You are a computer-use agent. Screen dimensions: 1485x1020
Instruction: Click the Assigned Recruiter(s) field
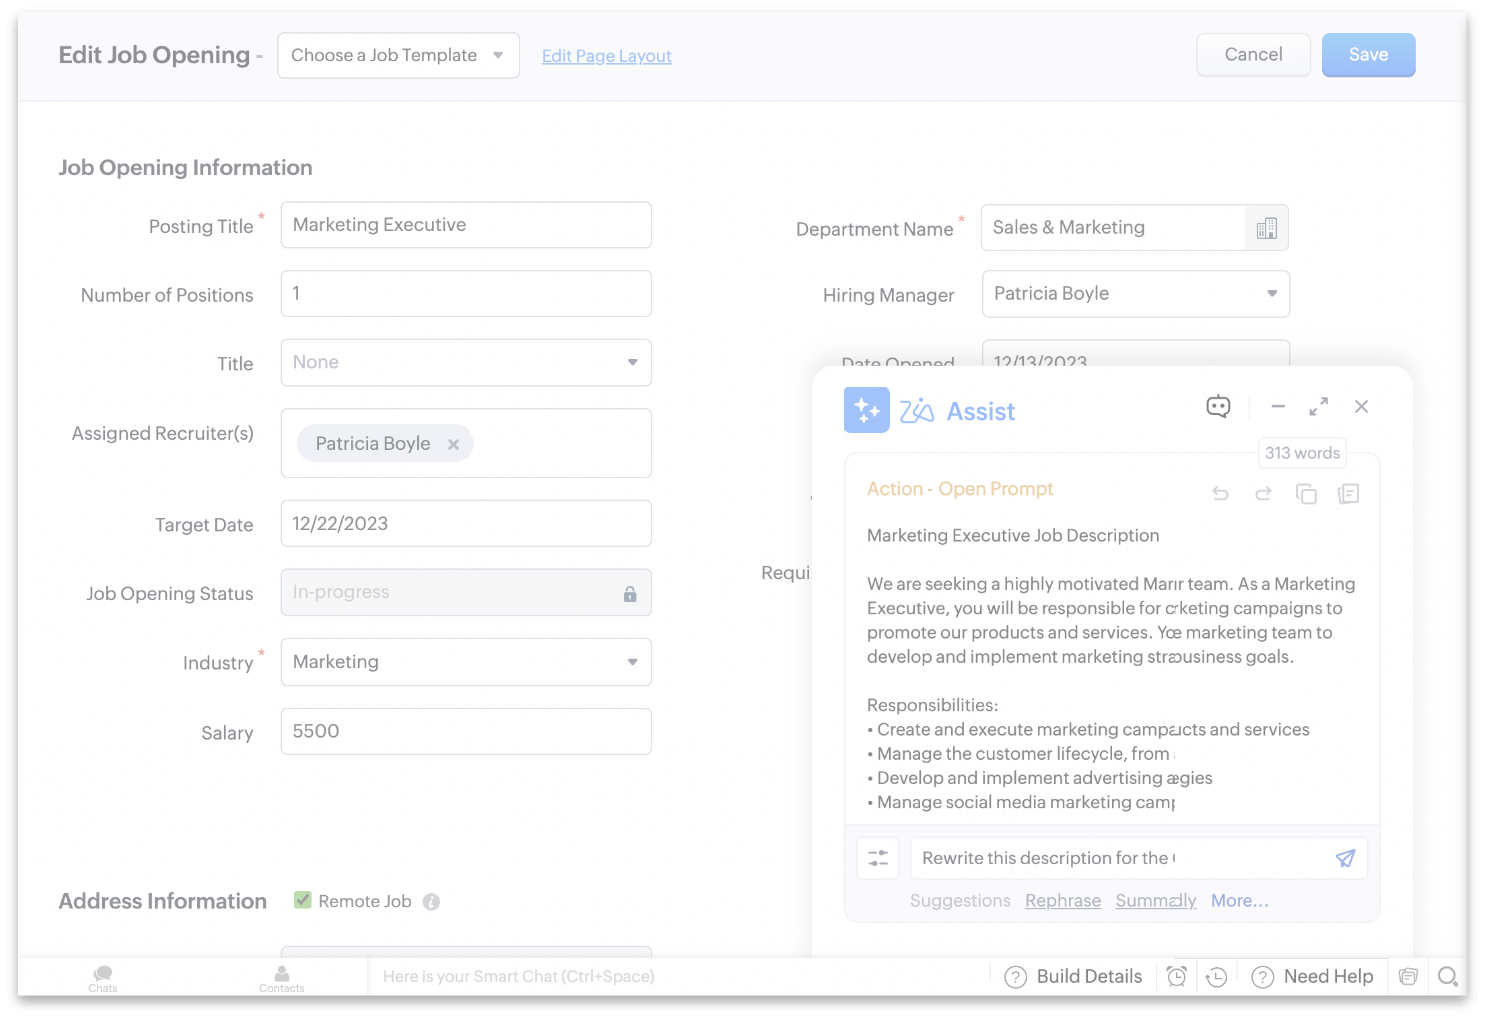[466, 443]
